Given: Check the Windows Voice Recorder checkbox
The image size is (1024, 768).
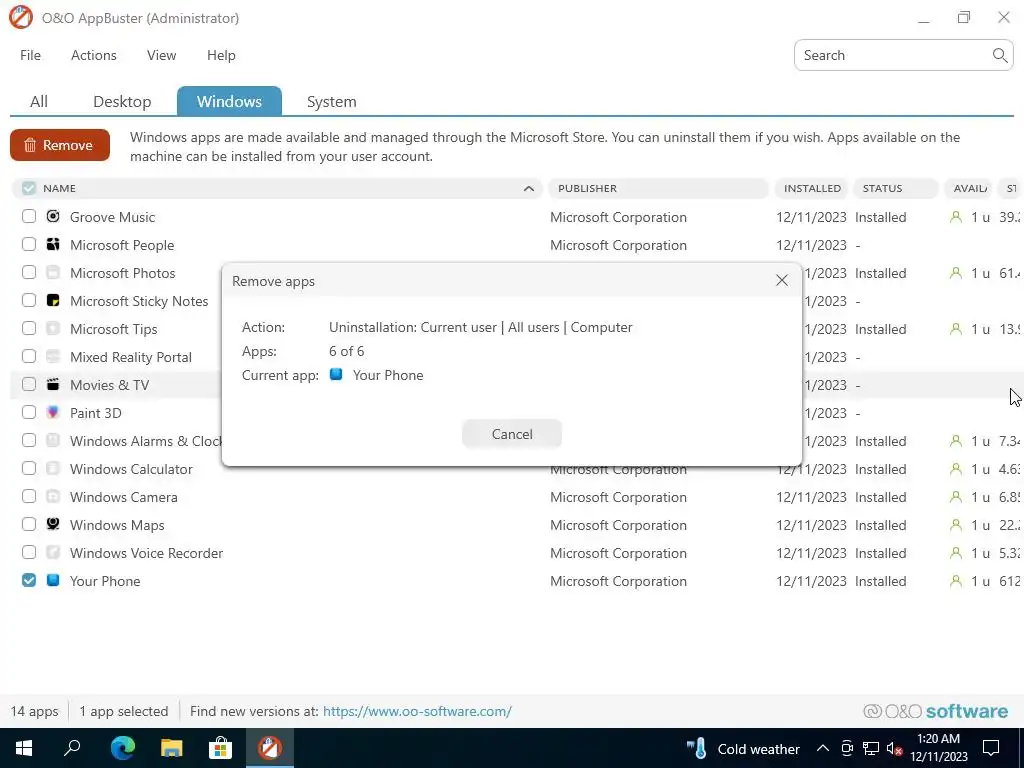Looking at the screenshot, I should (x=29, y=552).
